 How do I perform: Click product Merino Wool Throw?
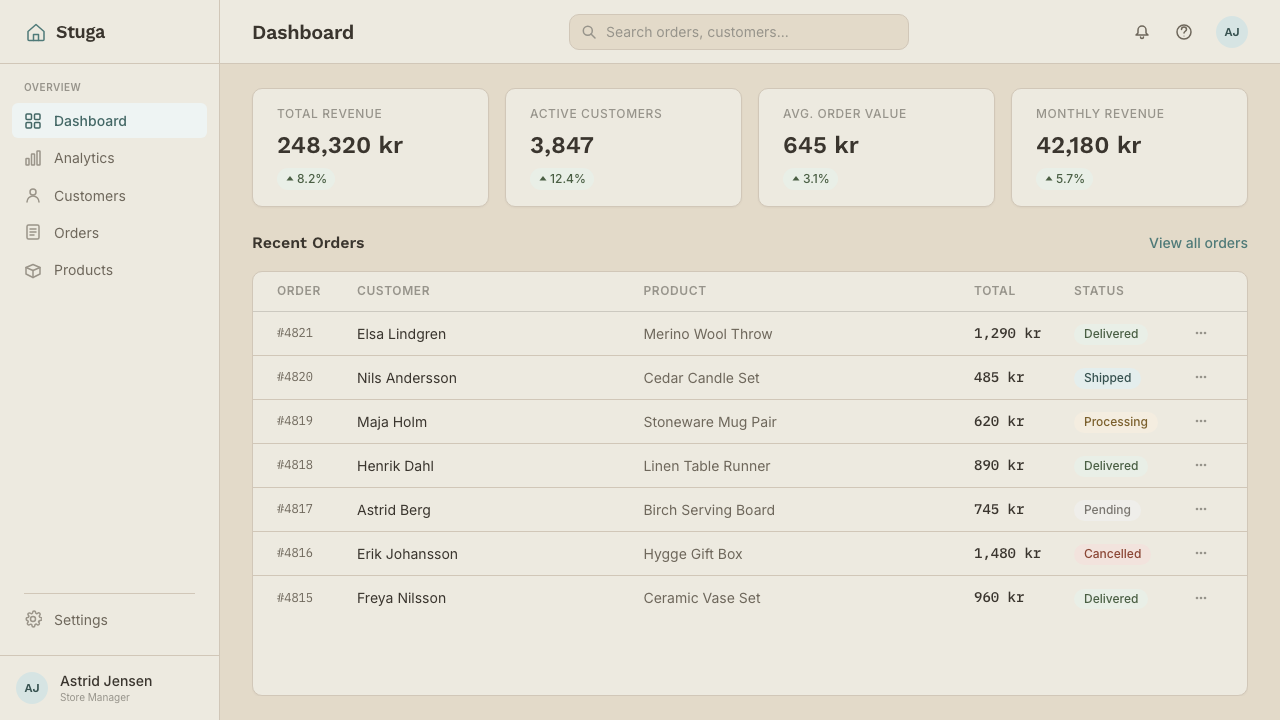(x=708, y=334)
